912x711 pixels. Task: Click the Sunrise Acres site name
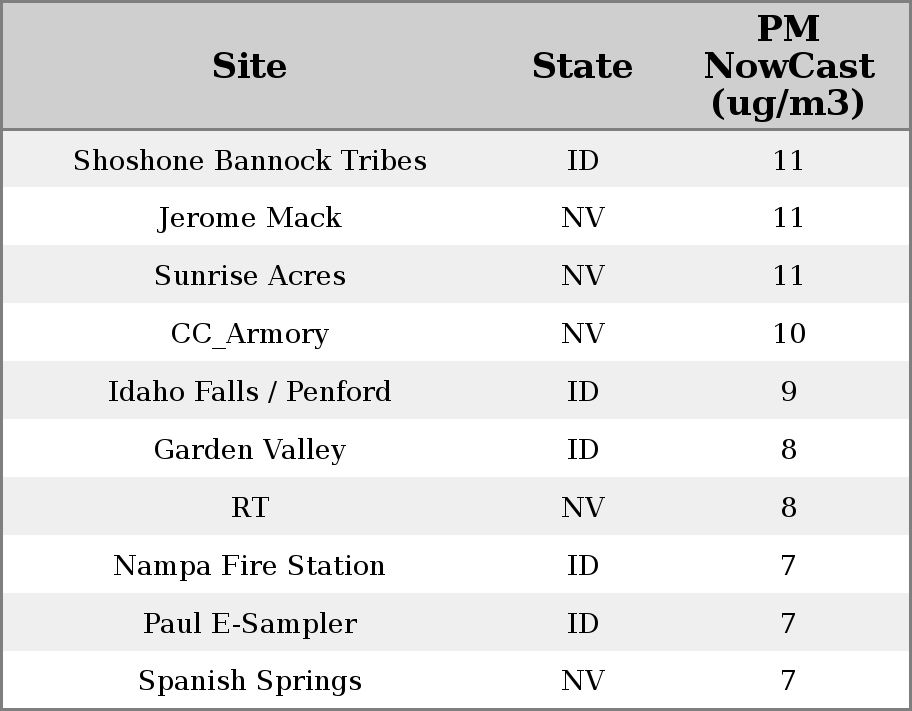click(x=249, y=276)
